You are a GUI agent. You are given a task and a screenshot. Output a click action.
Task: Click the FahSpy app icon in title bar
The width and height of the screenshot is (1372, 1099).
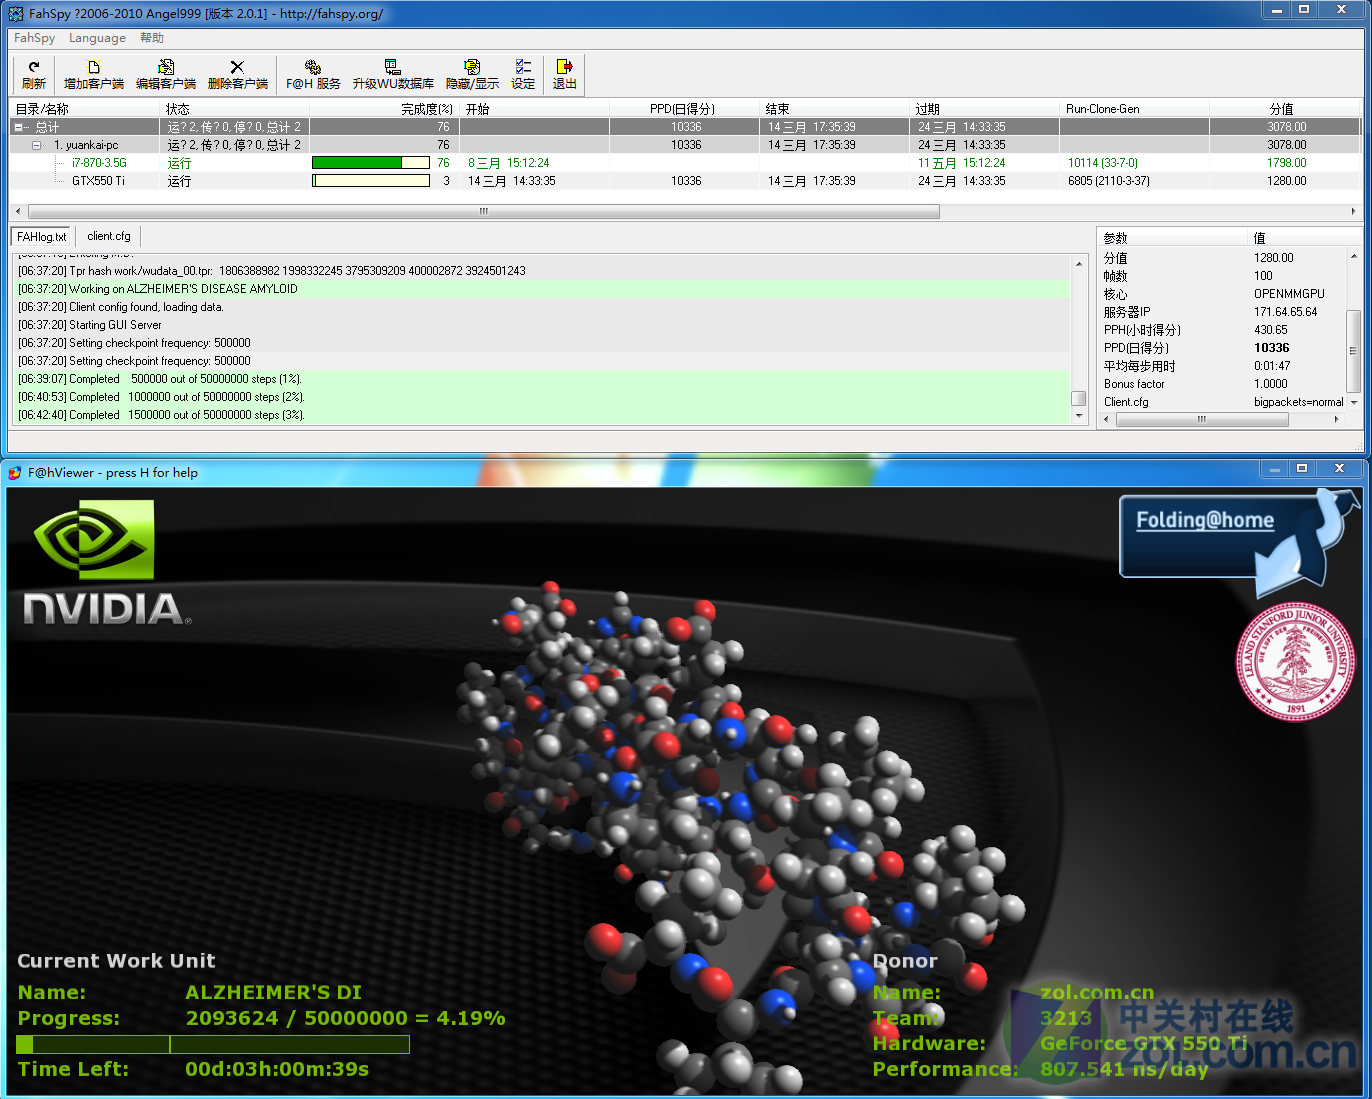coord(16,14)
